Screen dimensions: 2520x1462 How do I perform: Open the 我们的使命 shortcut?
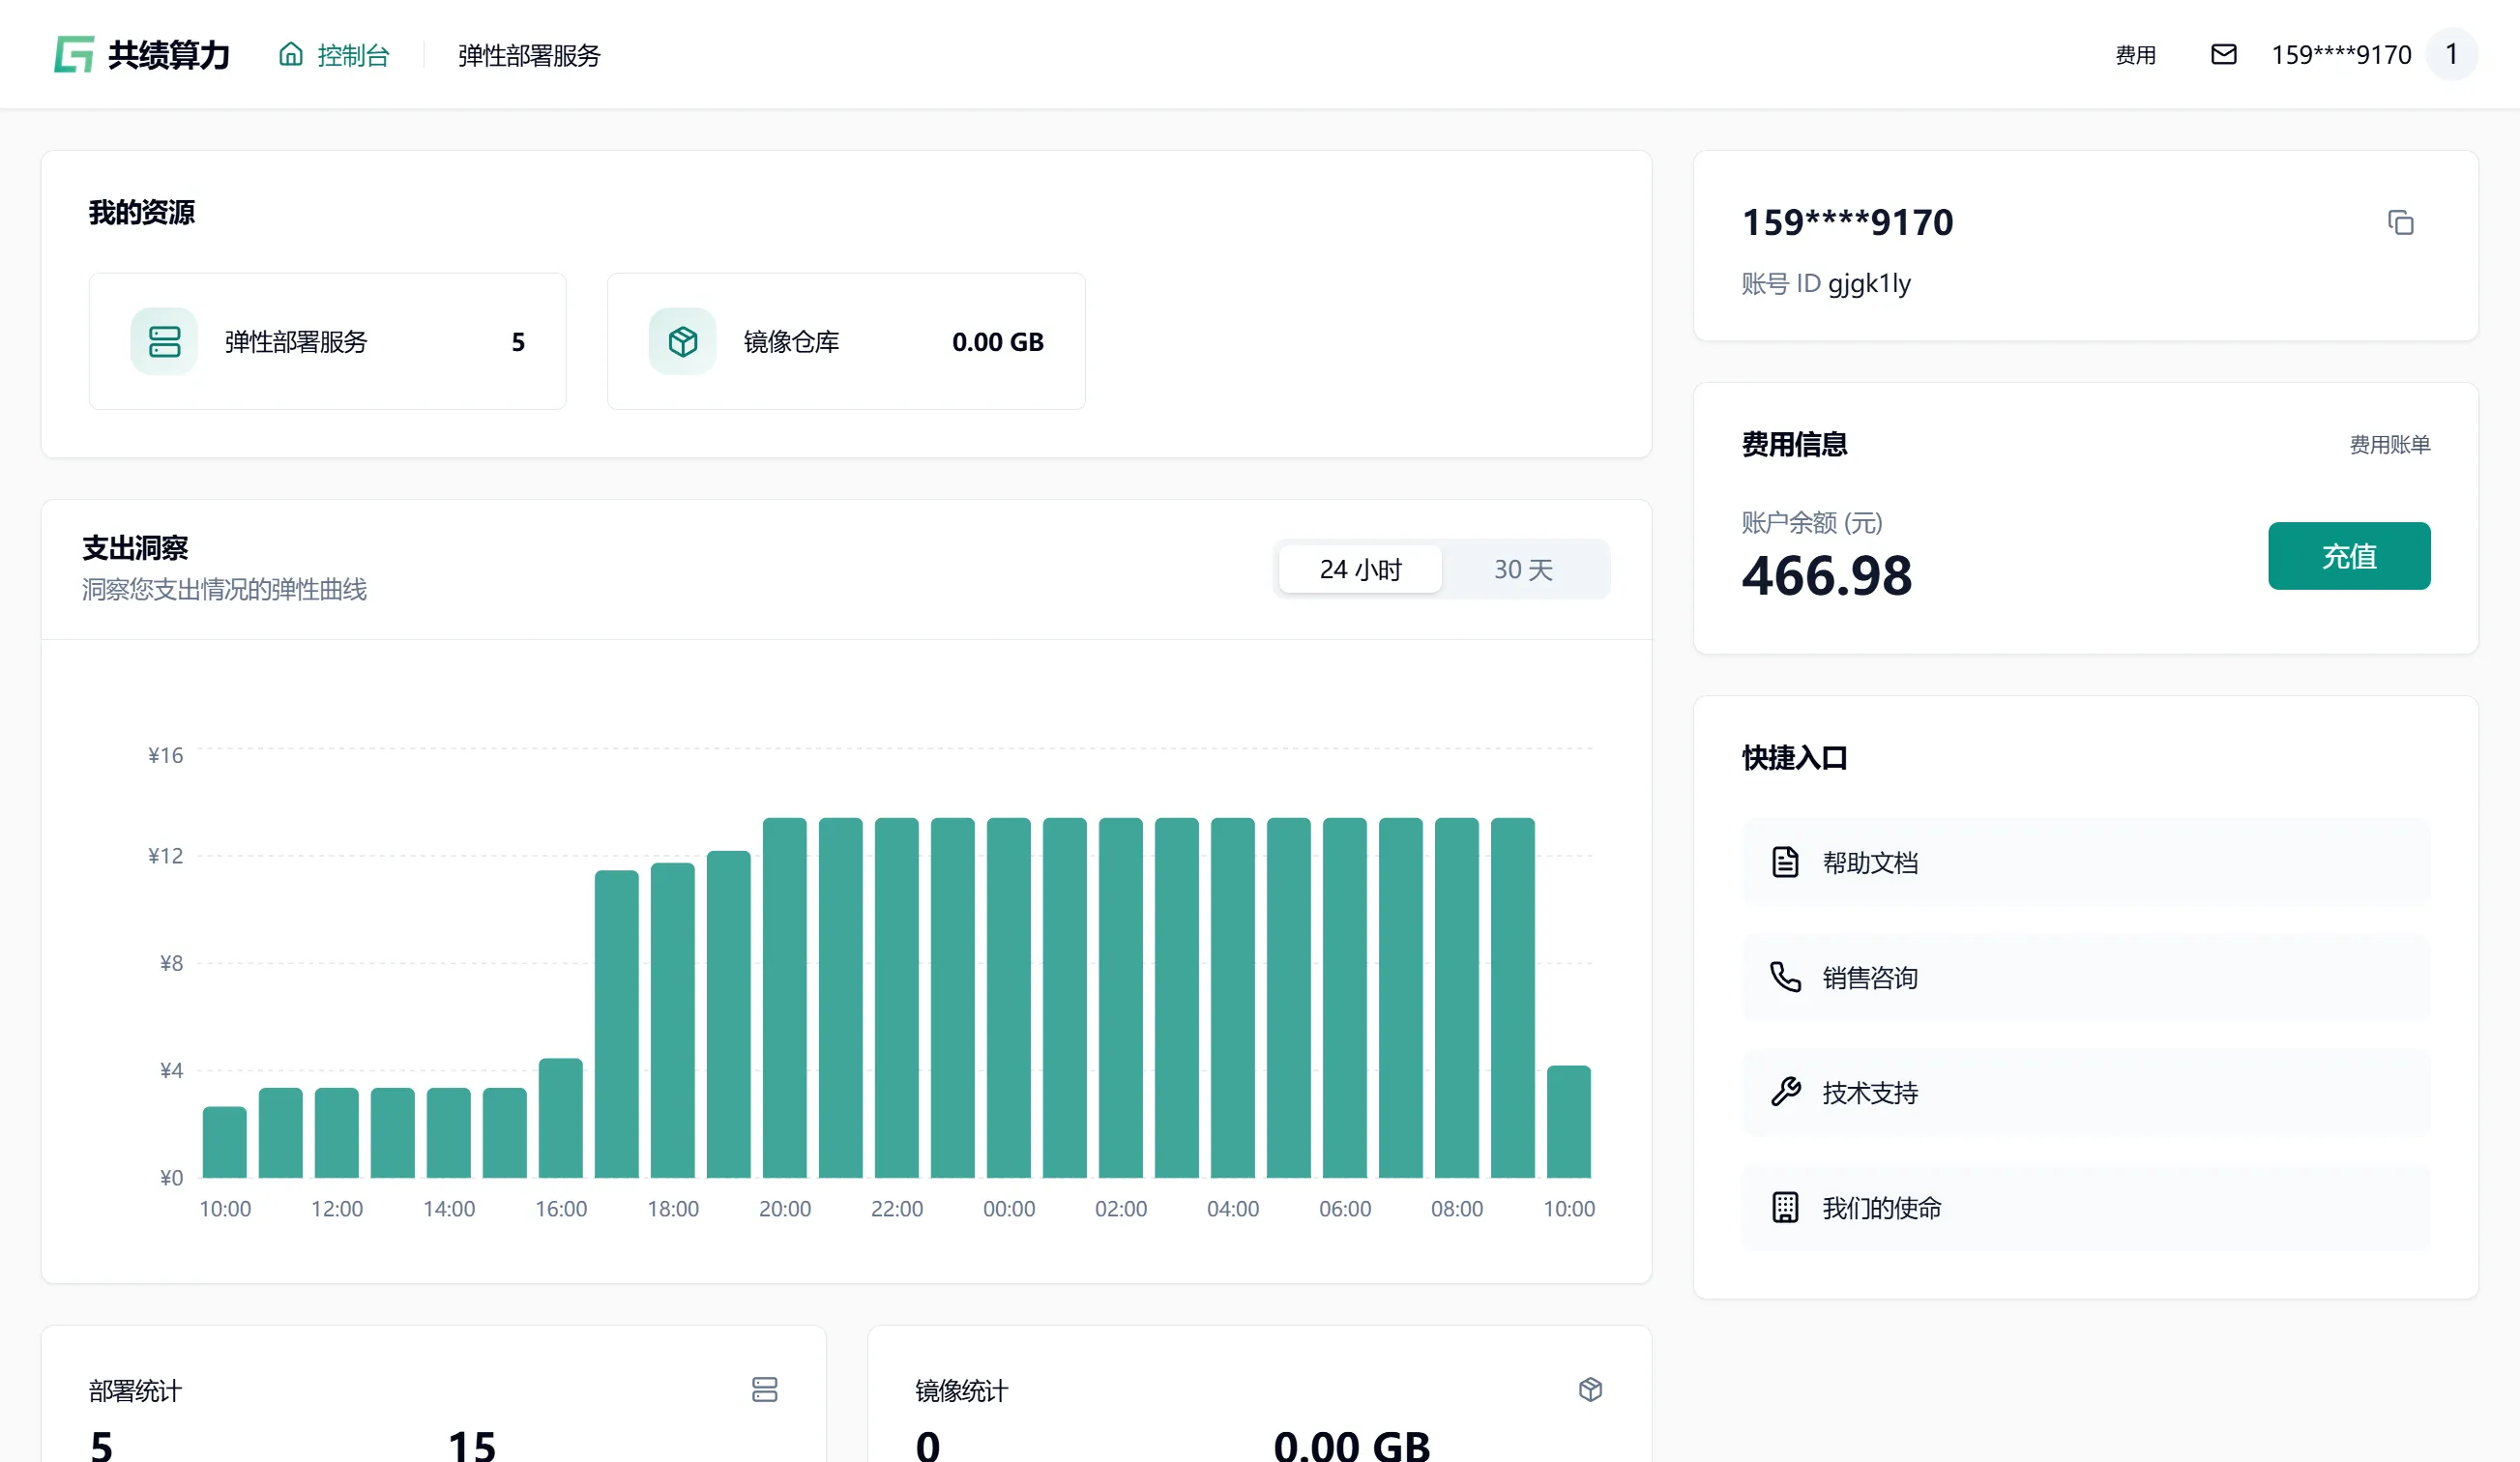2085,1207
